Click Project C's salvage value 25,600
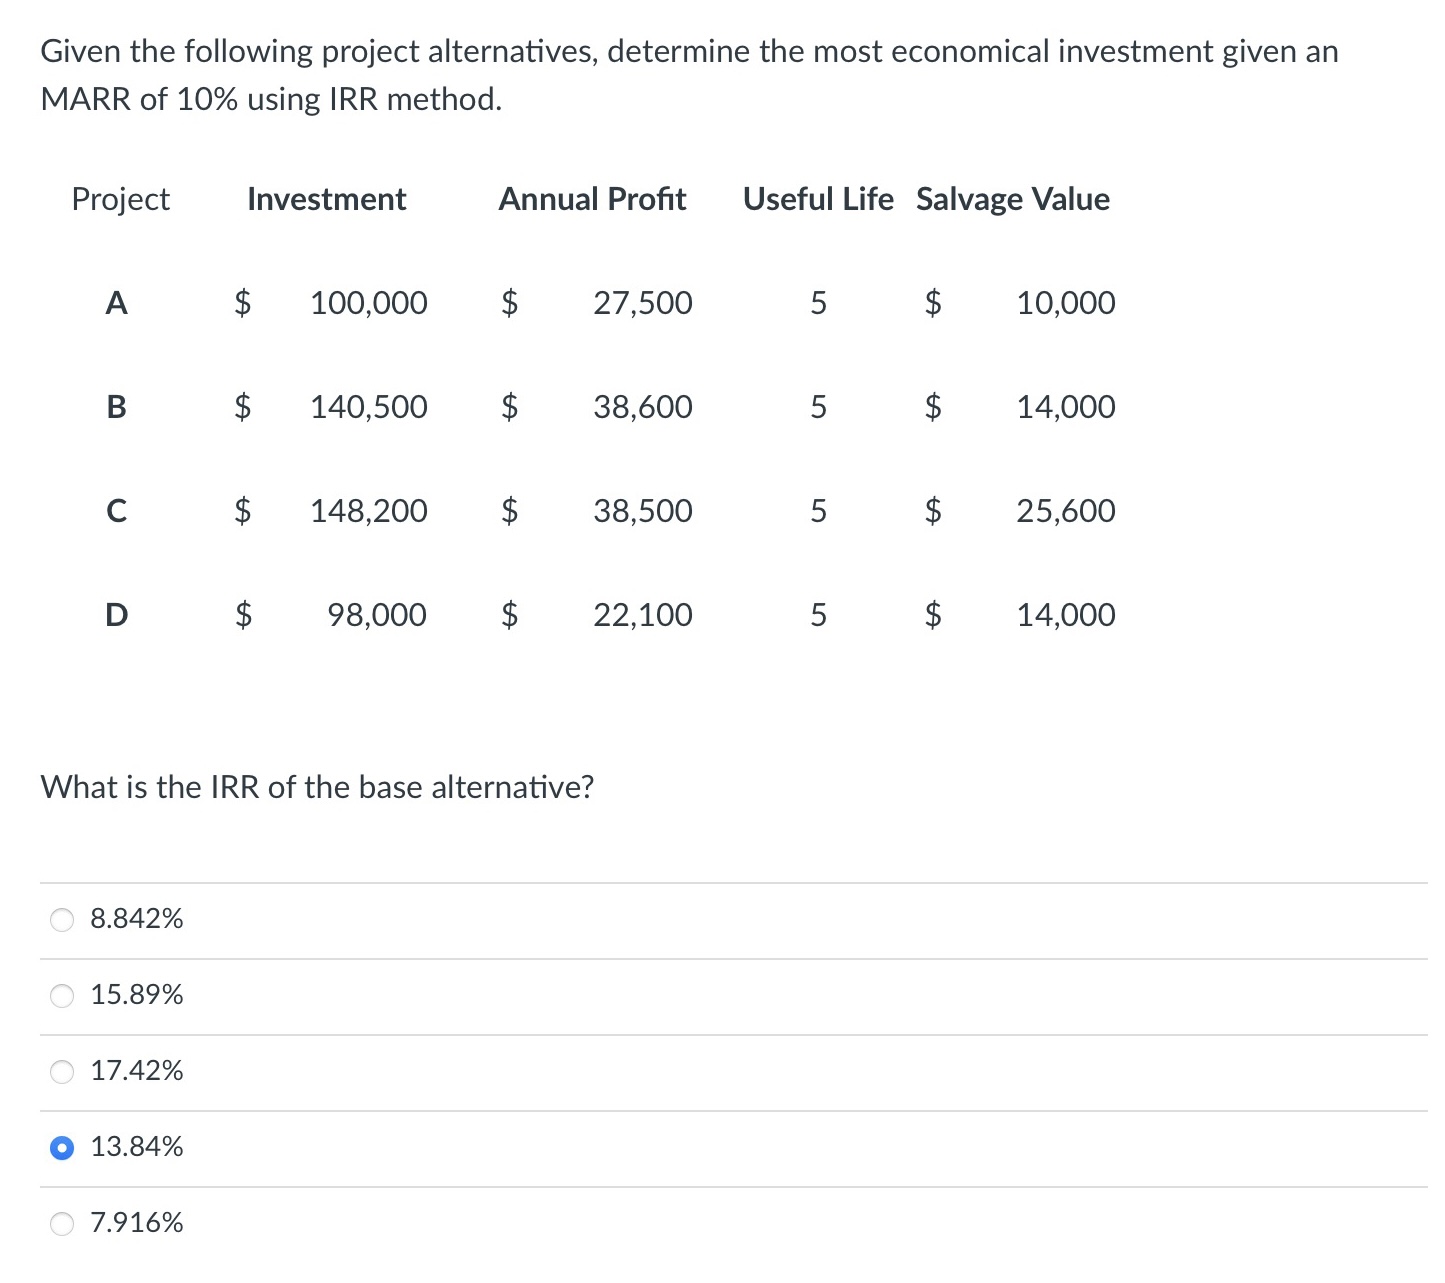This screenshot has height=1283, width=1445. (x=1065, y=511)
